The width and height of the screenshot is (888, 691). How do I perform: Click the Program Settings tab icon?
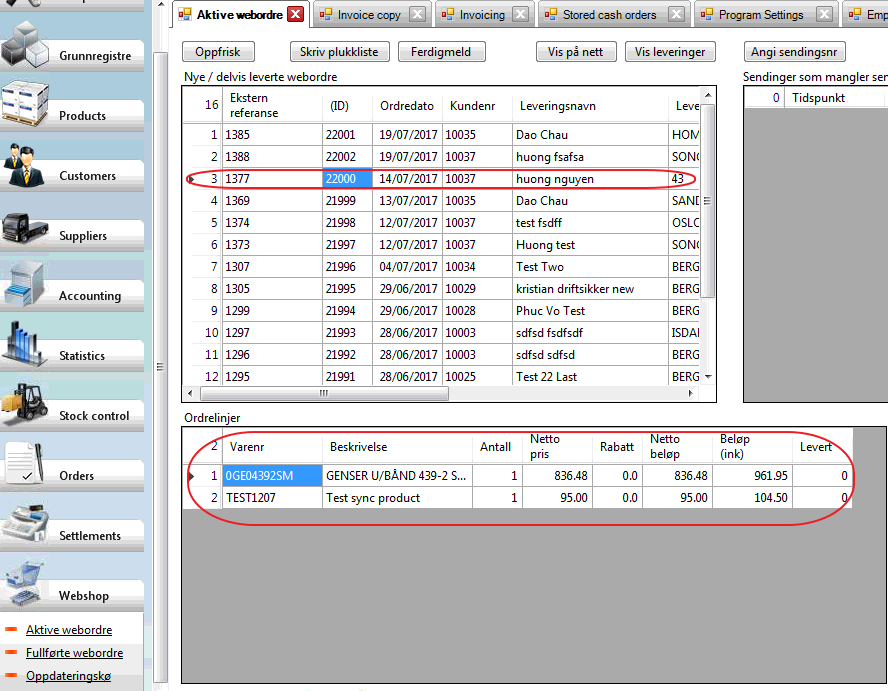tap(707, 15)
